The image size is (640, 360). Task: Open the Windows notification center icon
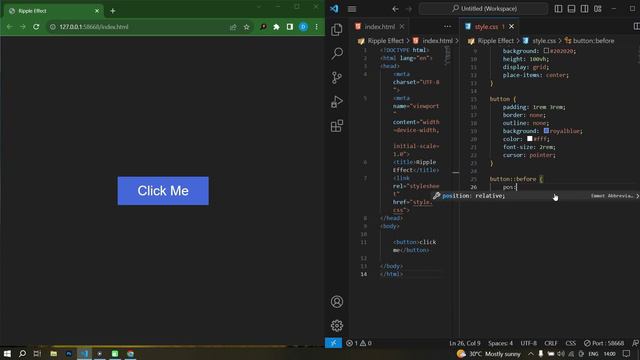pyautogui.click(x=627, y=353)
